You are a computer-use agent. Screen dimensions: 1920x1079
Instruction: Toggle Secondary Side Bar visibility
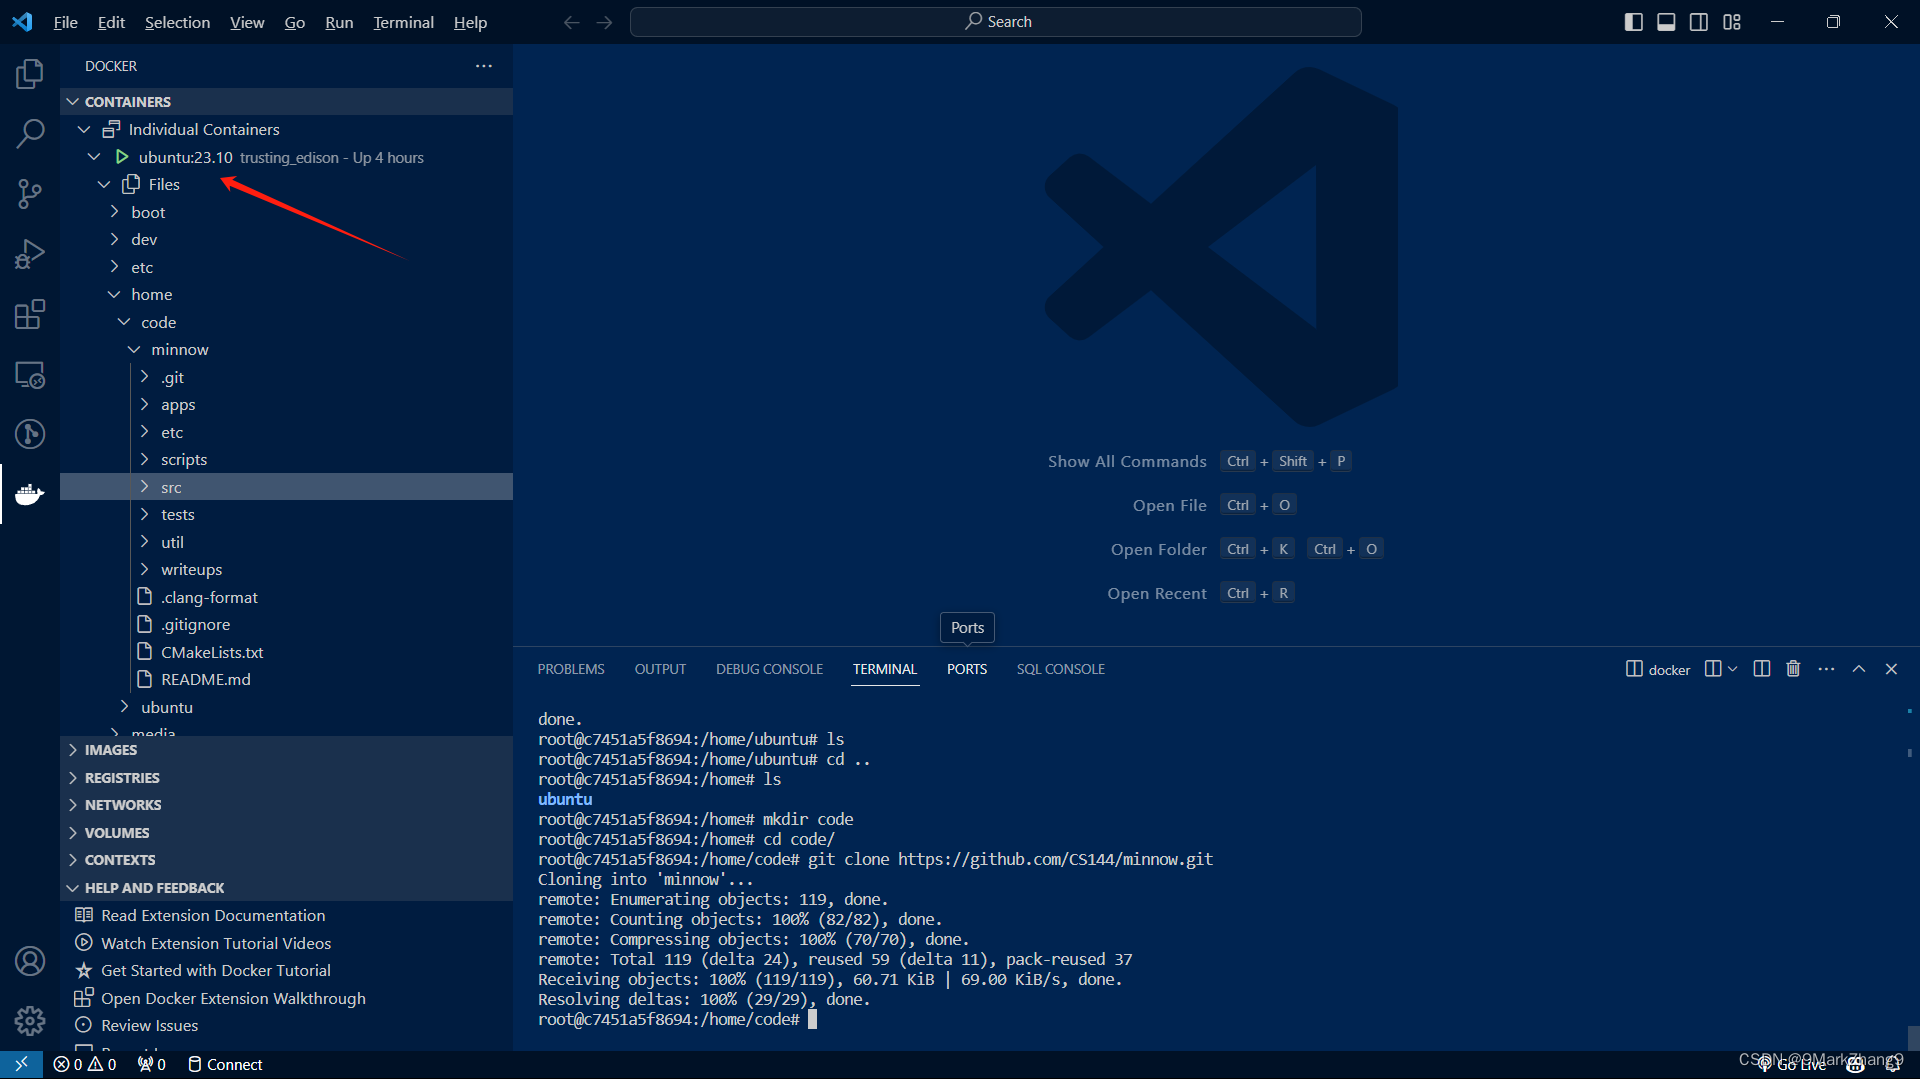[x=1699, y=22]
